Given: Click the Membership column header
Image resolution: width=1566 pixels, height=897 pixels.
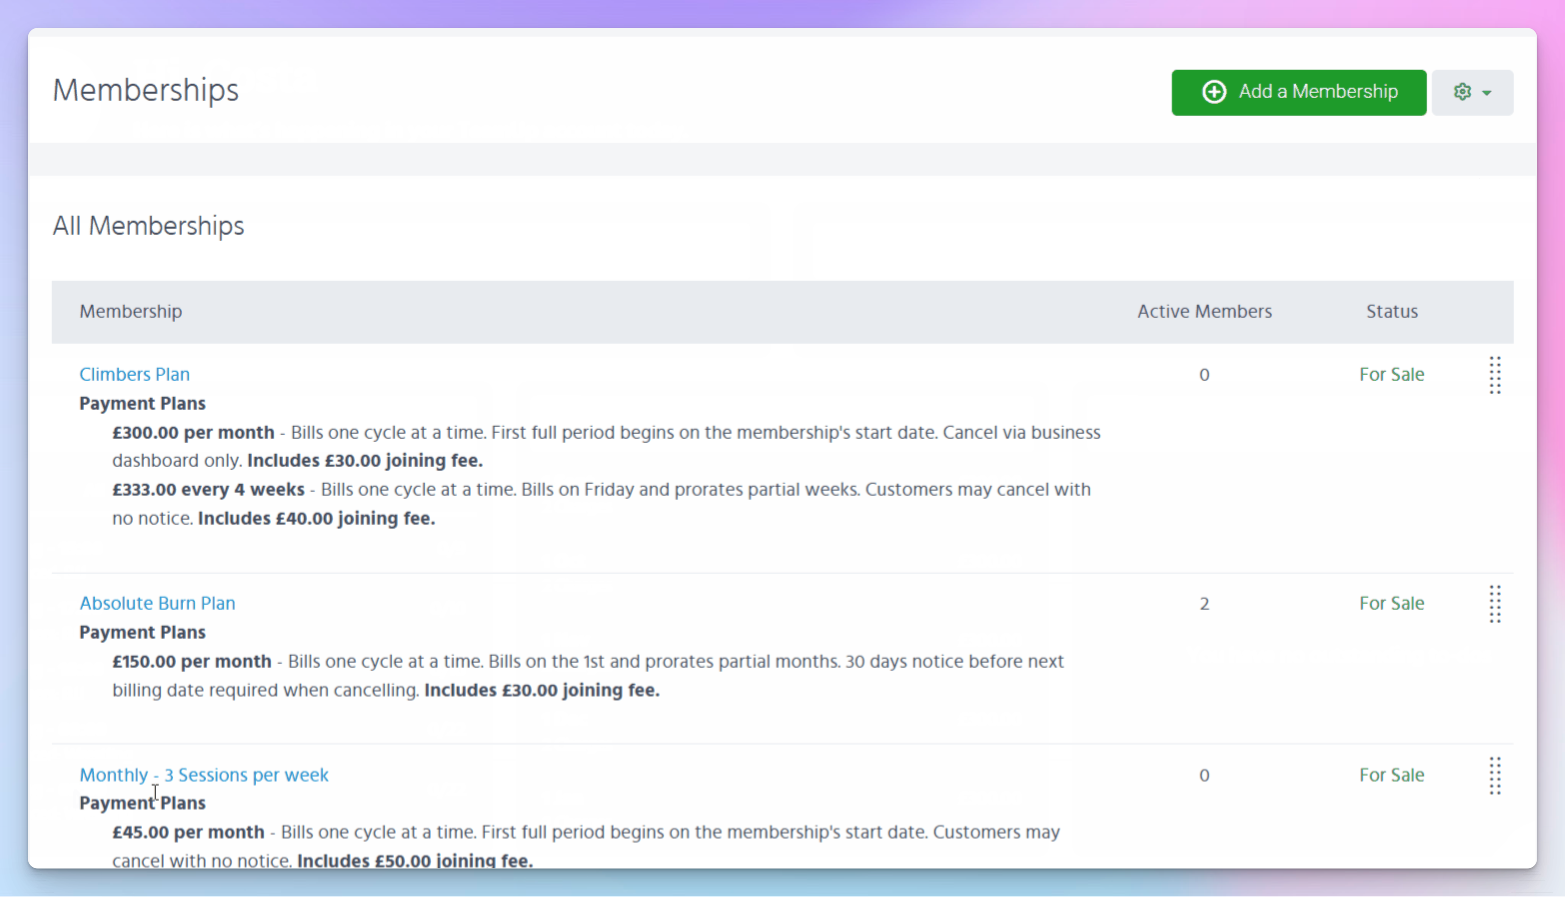Looking at the screenshot, I should [x=131, y=311].
